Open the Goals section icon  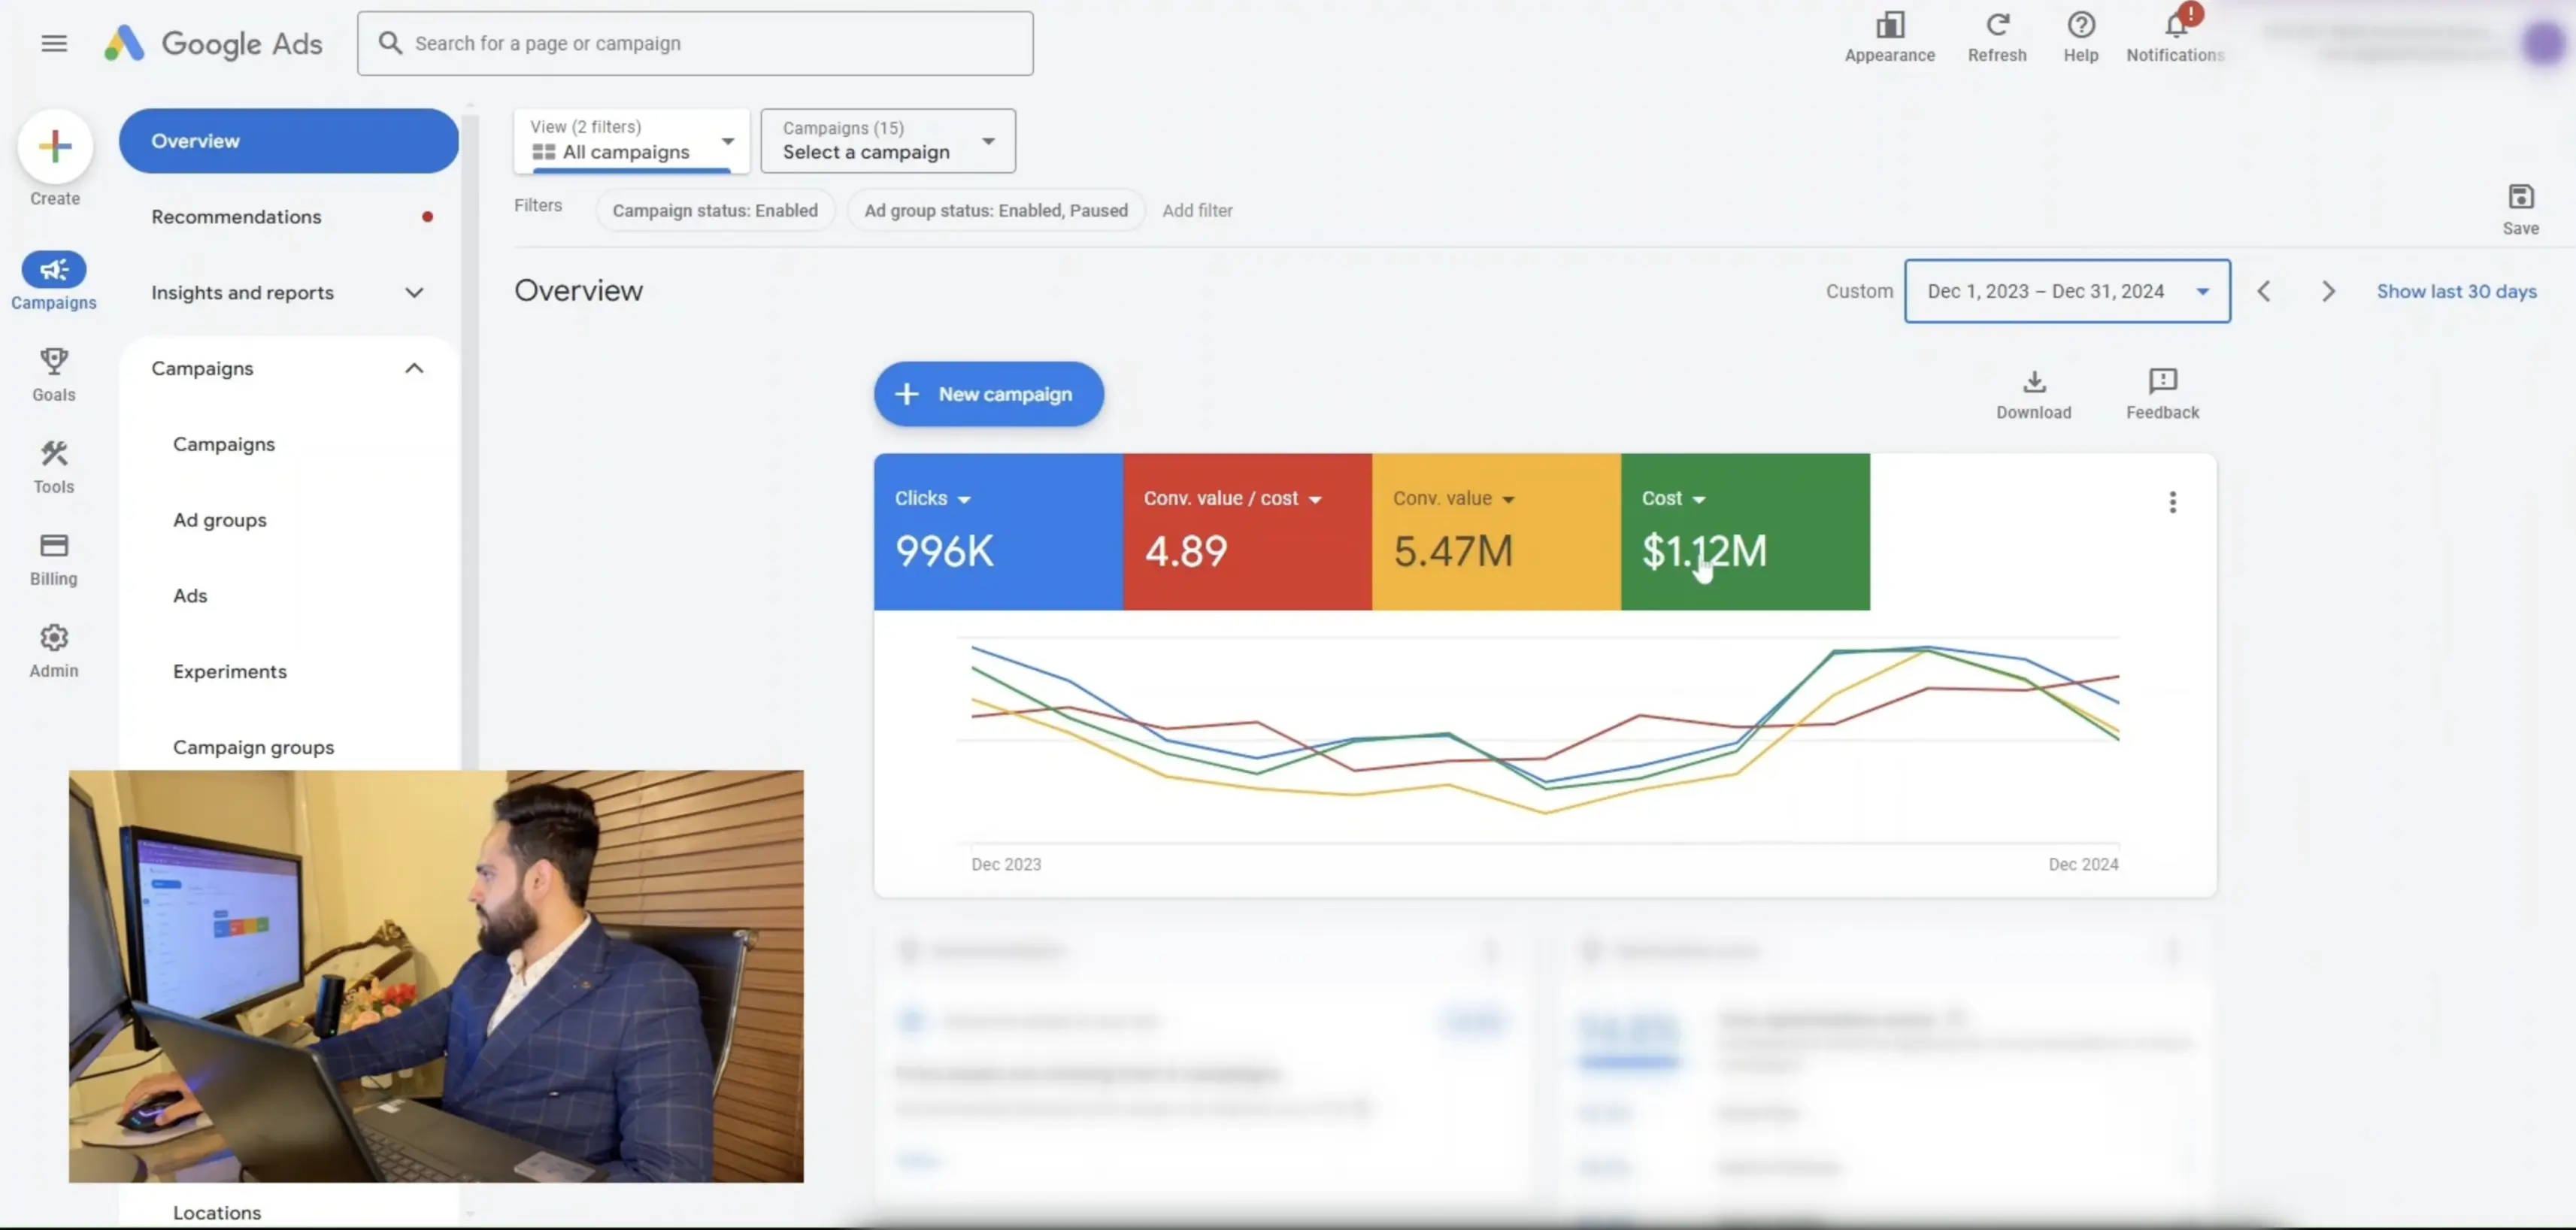coord(53,362)
